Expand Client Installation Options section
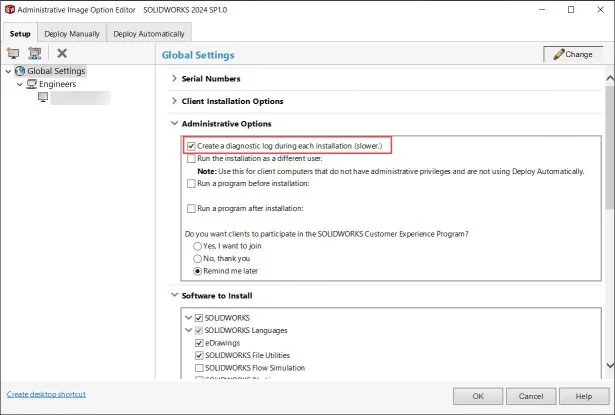 (x=174, y=102)
